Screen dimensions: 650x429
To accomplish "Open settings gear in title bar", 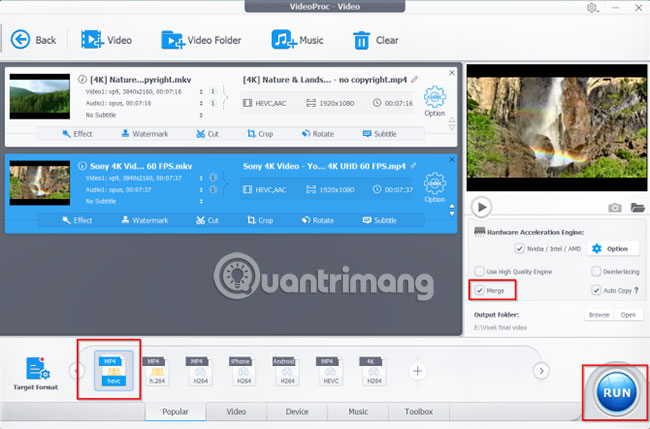I will pyautogui.click(x=592, y=7).
